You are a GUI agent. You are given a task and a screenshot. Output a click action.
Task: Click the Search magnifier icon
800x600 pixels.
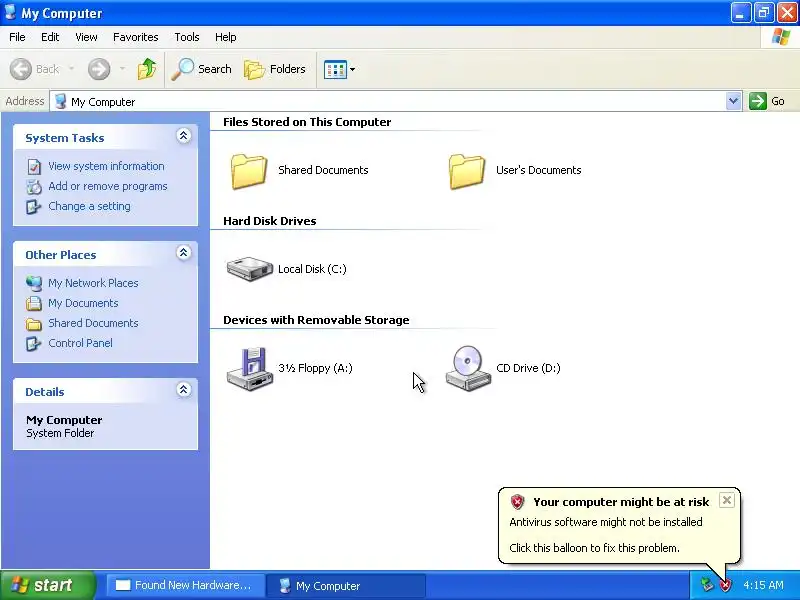click(x=182, y=69)
